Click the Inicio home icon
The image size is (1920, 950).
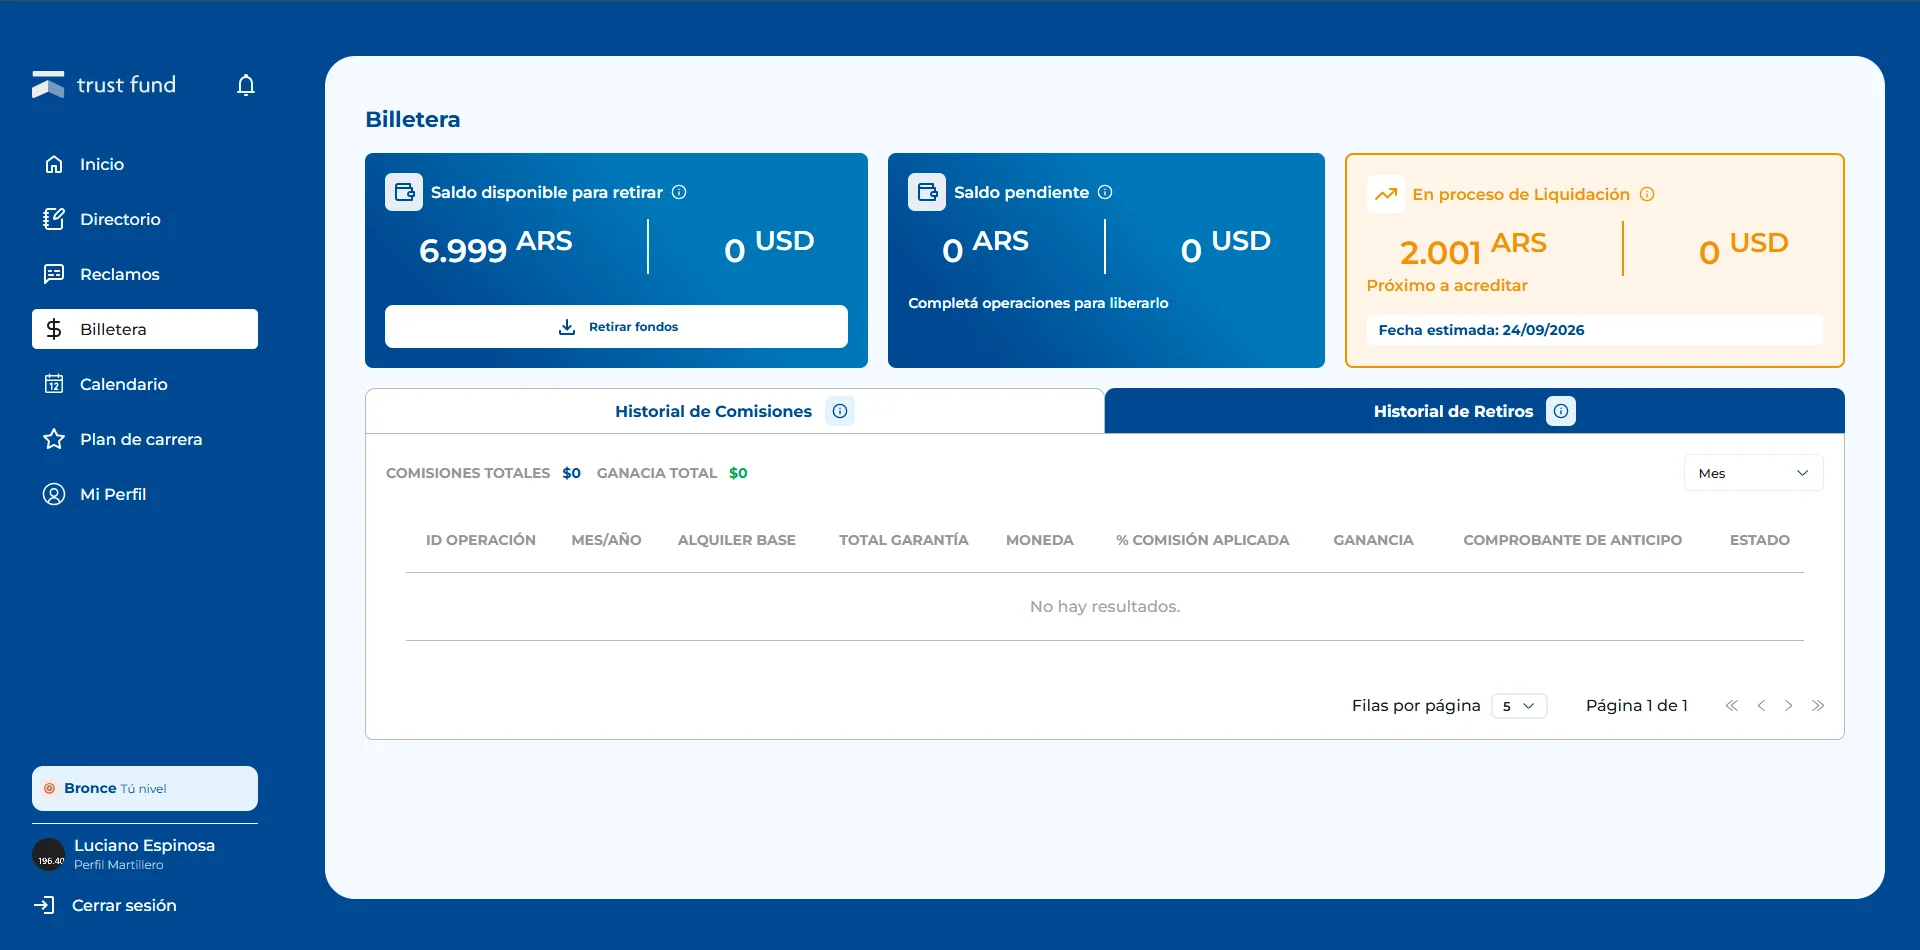pyautogui.click(x=54, y=164)
